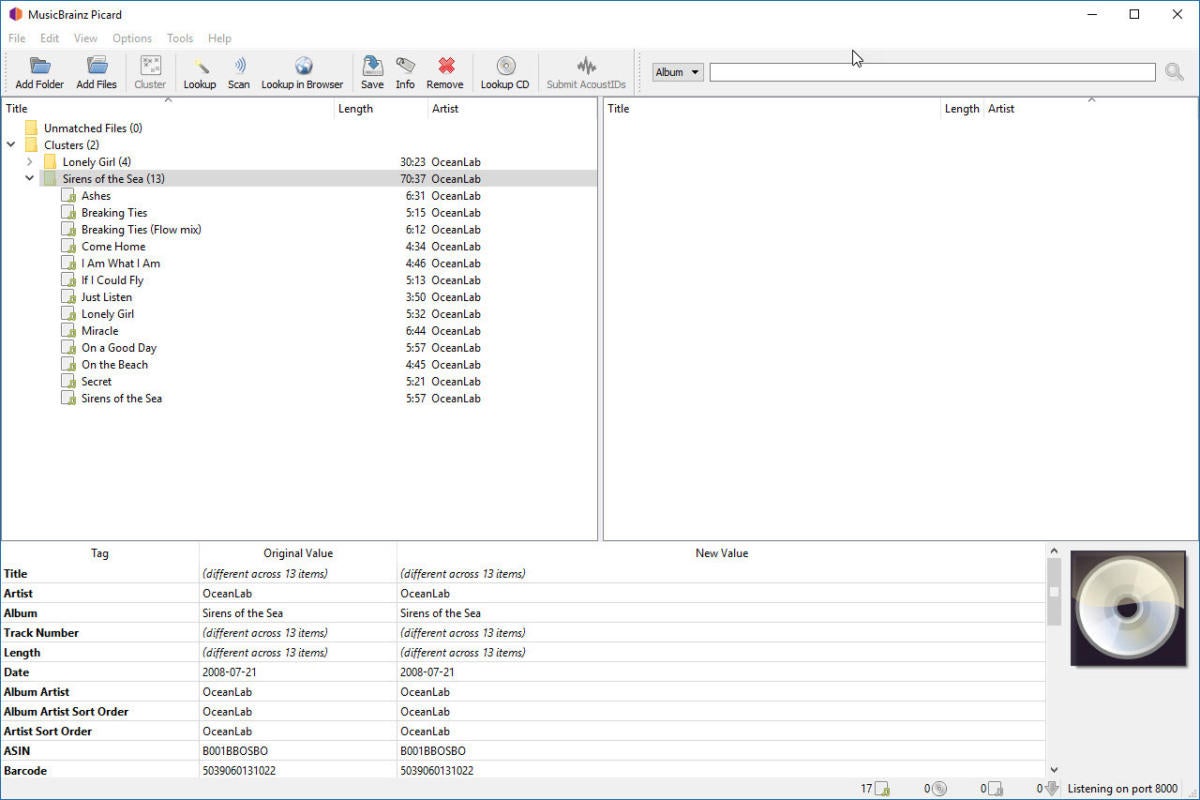Click the cover art disc thumbnail
Image resolution: width=1200 pixels, height=800 pixels.
pos(1128,608)
